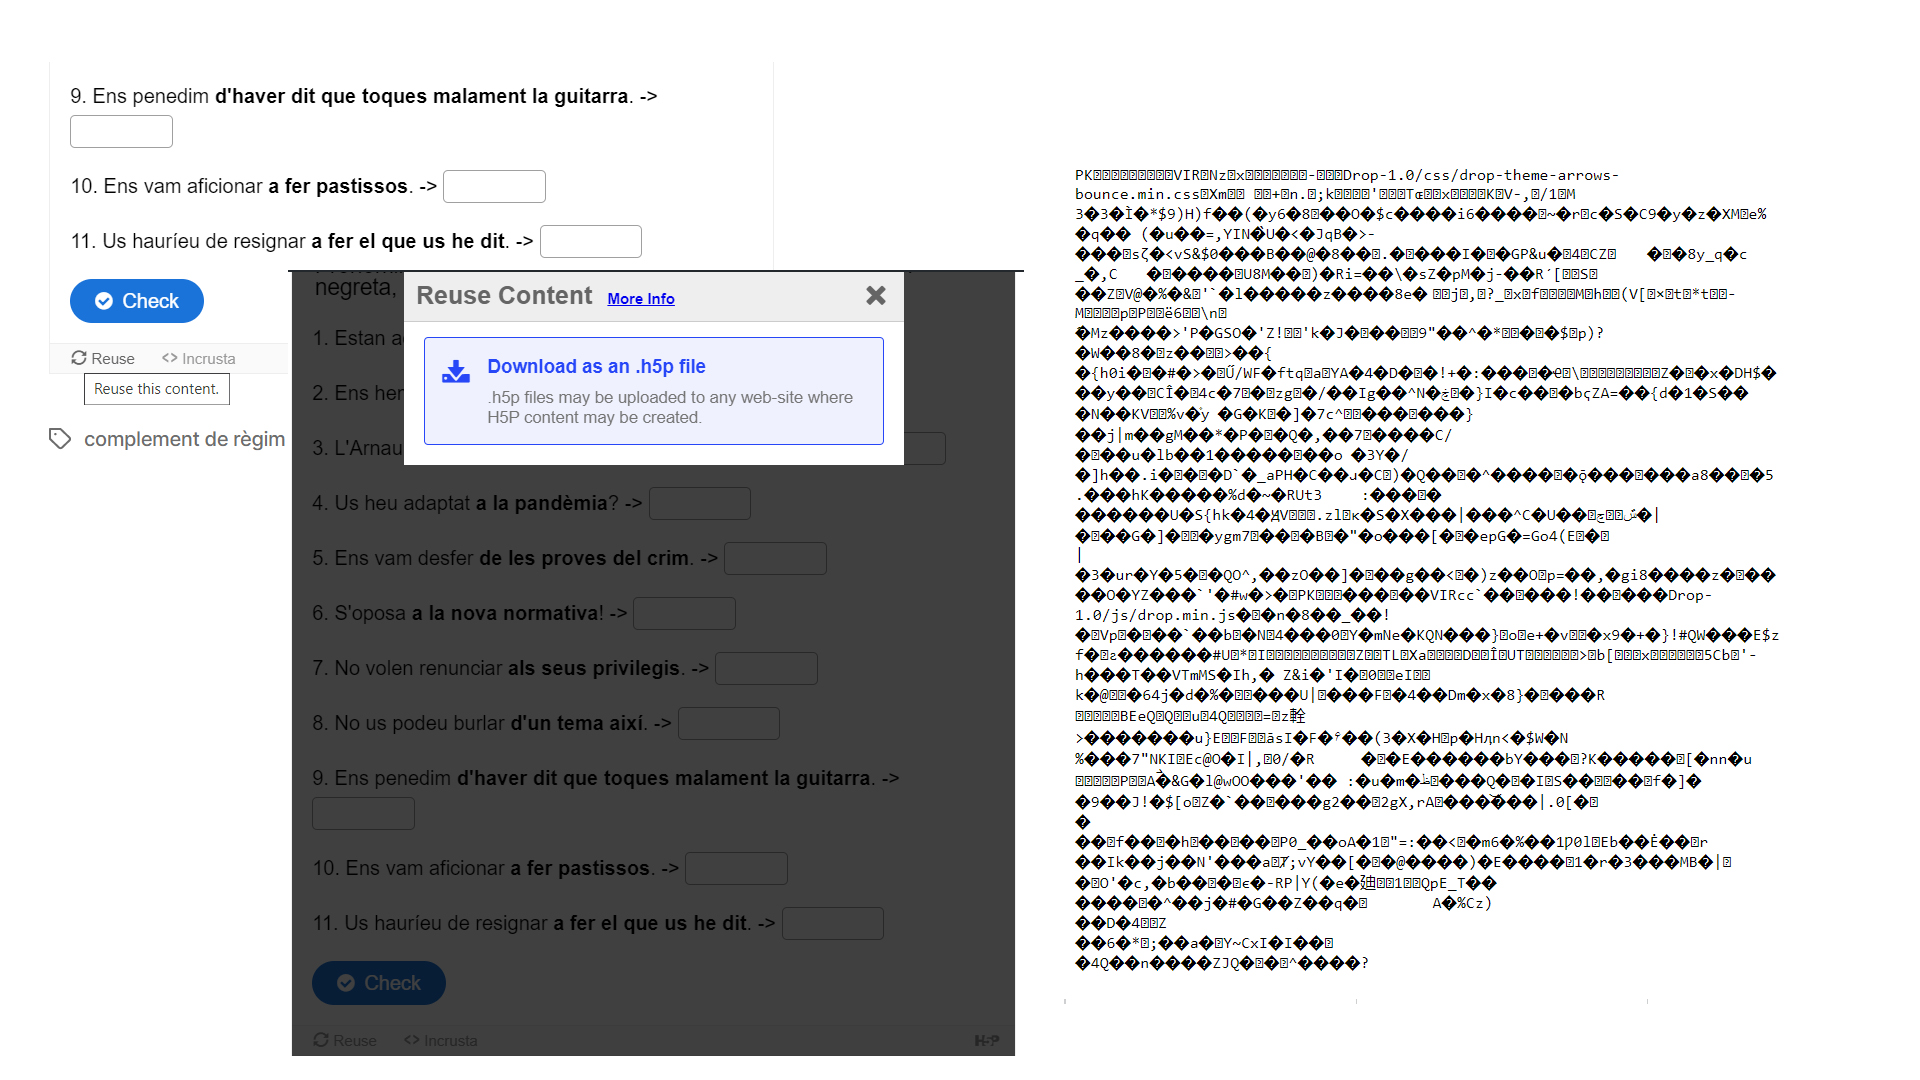Screen dimensions: 1920x1080
Task: Click the circular arrows icon next to Reuse
Action: (x=79, y=358)
